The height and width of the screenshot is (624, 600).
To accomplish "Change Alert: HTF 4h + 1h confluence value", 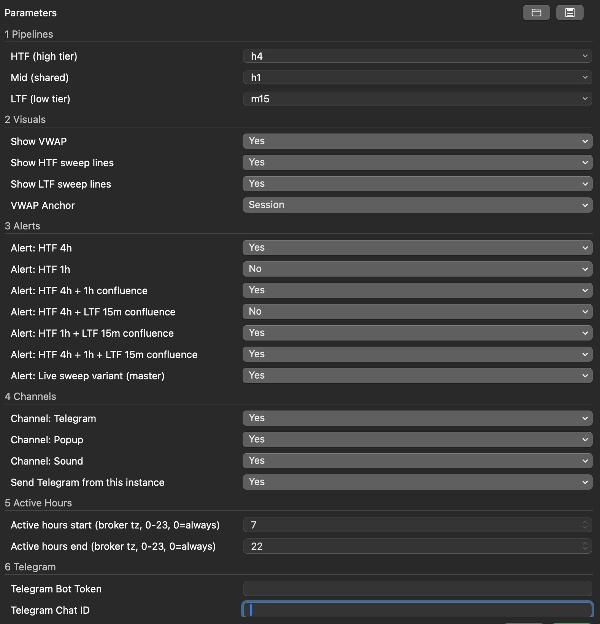I will pyautogui.click(x=418, y=291).
